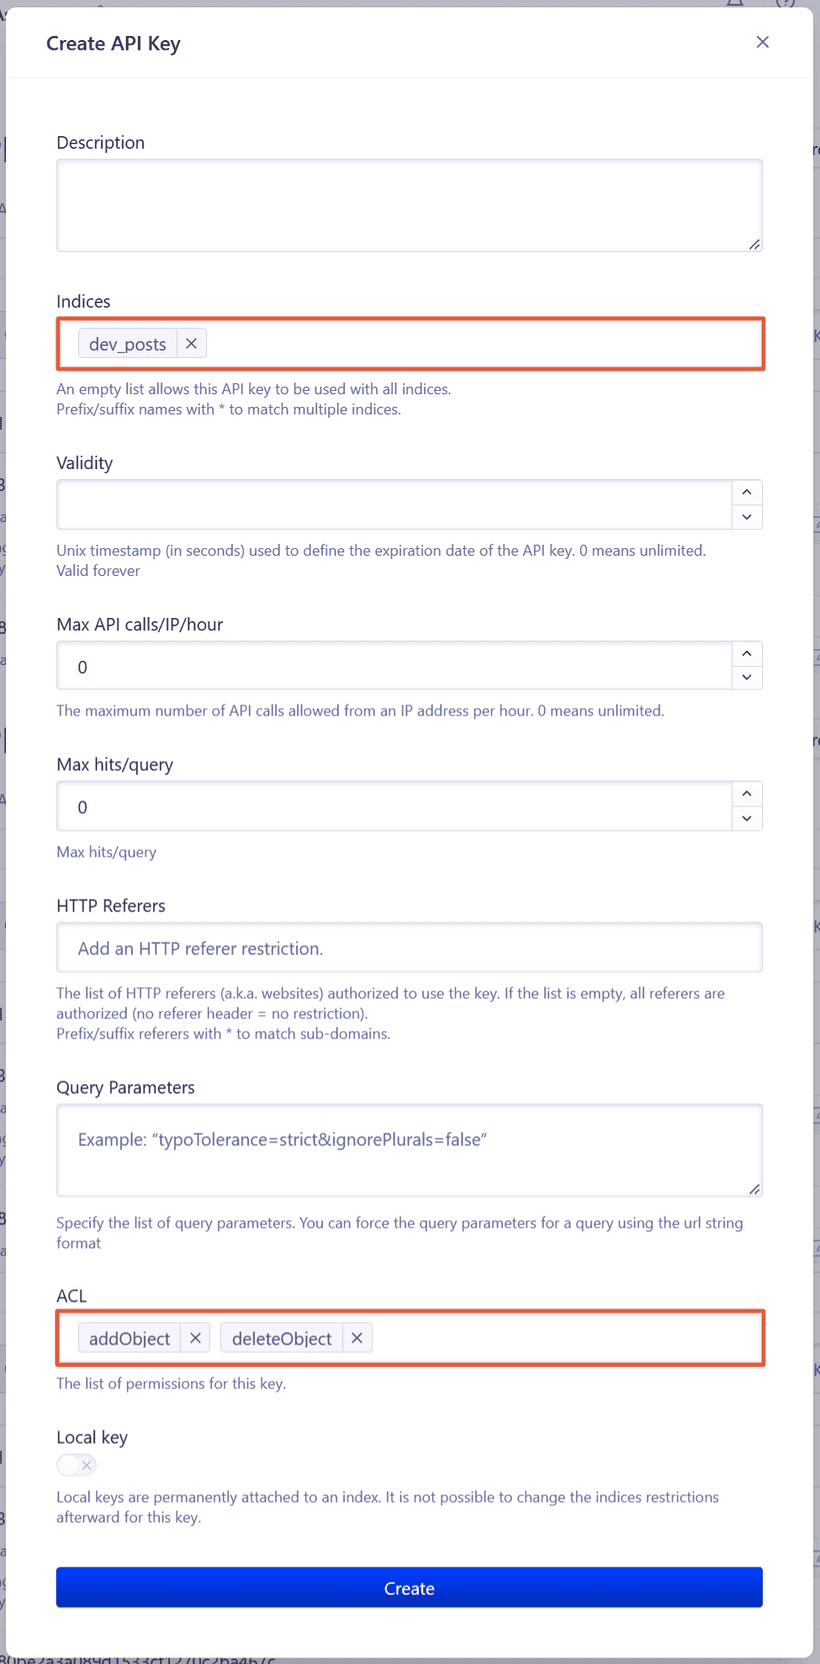
Task: Click the Description text area
Action: click(409, 204)
